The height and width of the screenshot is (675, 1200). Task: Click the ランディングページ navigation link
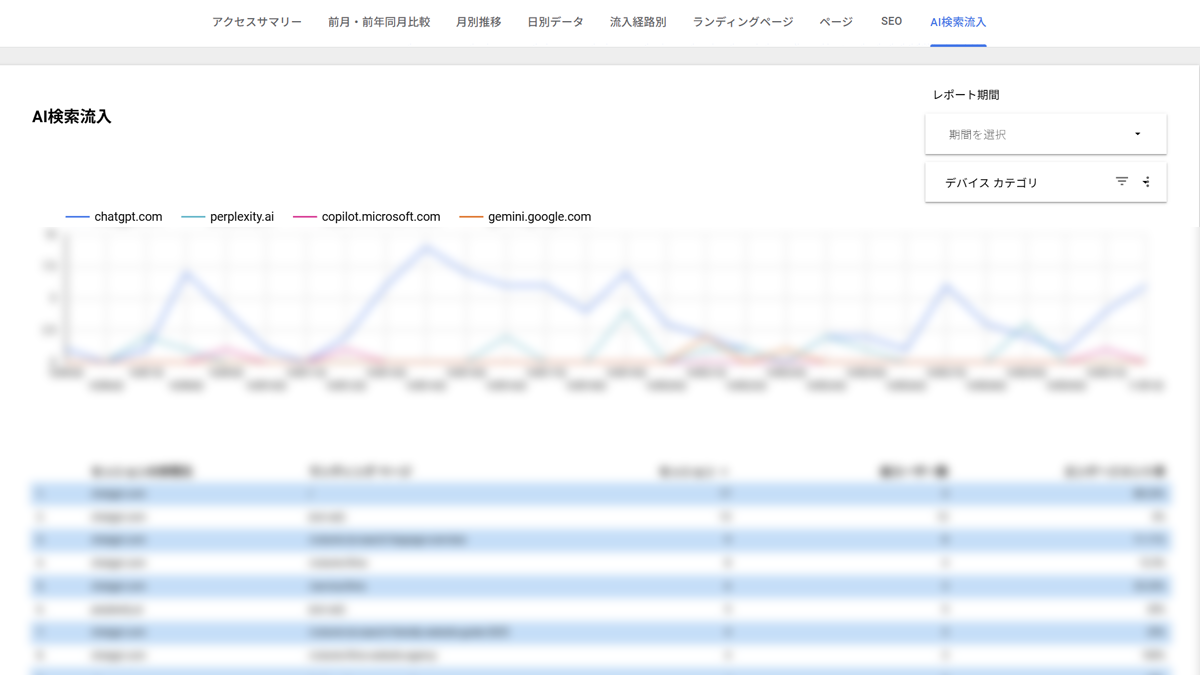(x=742, y=21)
